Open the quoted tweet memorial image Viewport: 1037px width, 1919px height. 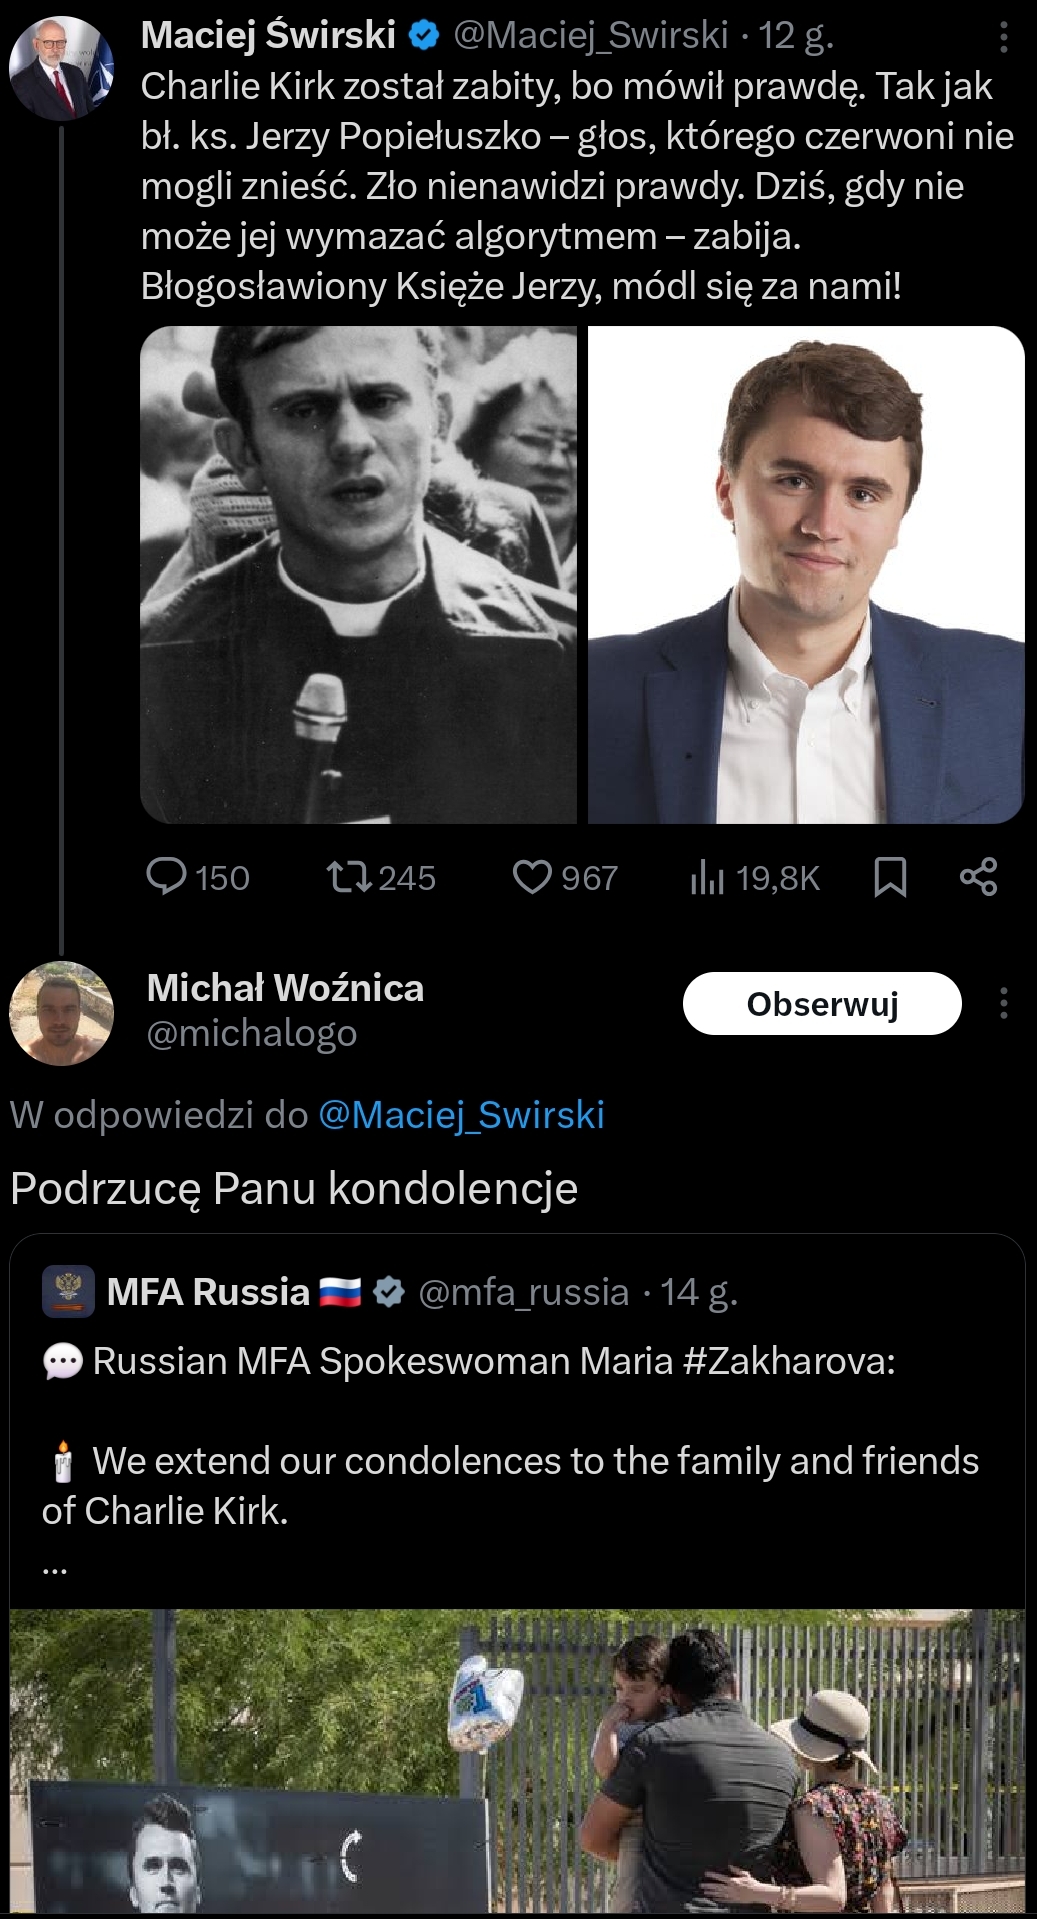pyautogui.click(x=517, y=1760)
